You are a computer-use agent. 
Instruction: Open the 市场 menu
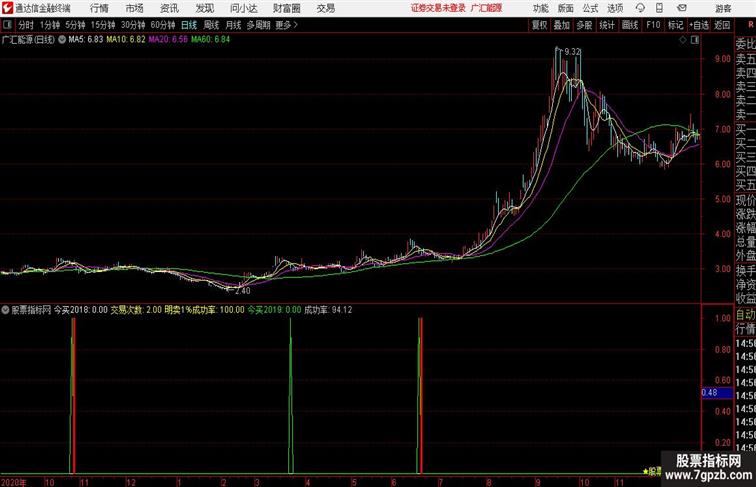135,8
